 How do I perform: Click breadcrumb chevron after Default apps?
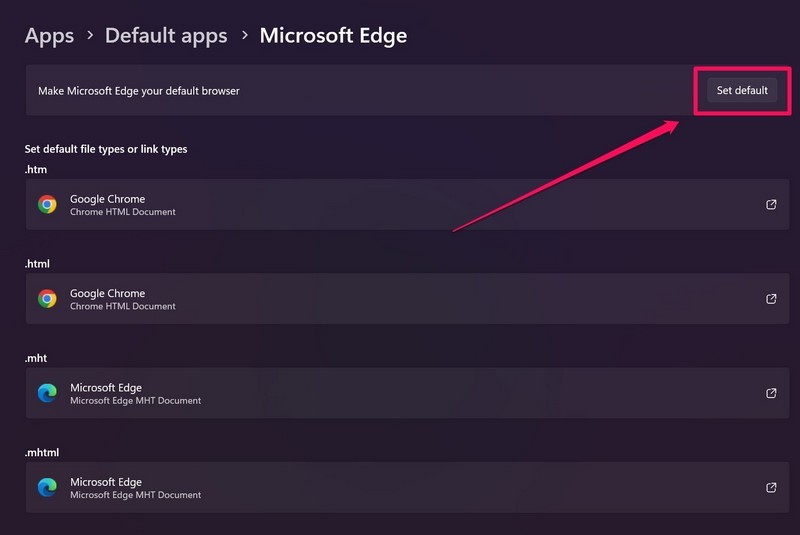[244, 36]
